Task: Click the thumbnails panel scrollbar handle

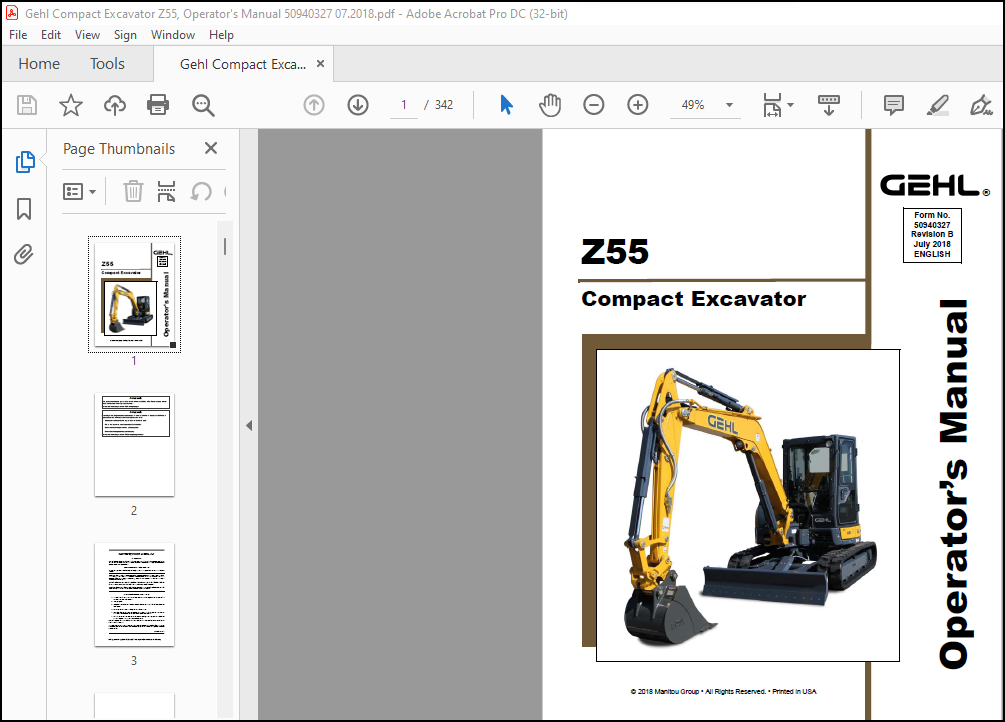Action: click(225, 246)
